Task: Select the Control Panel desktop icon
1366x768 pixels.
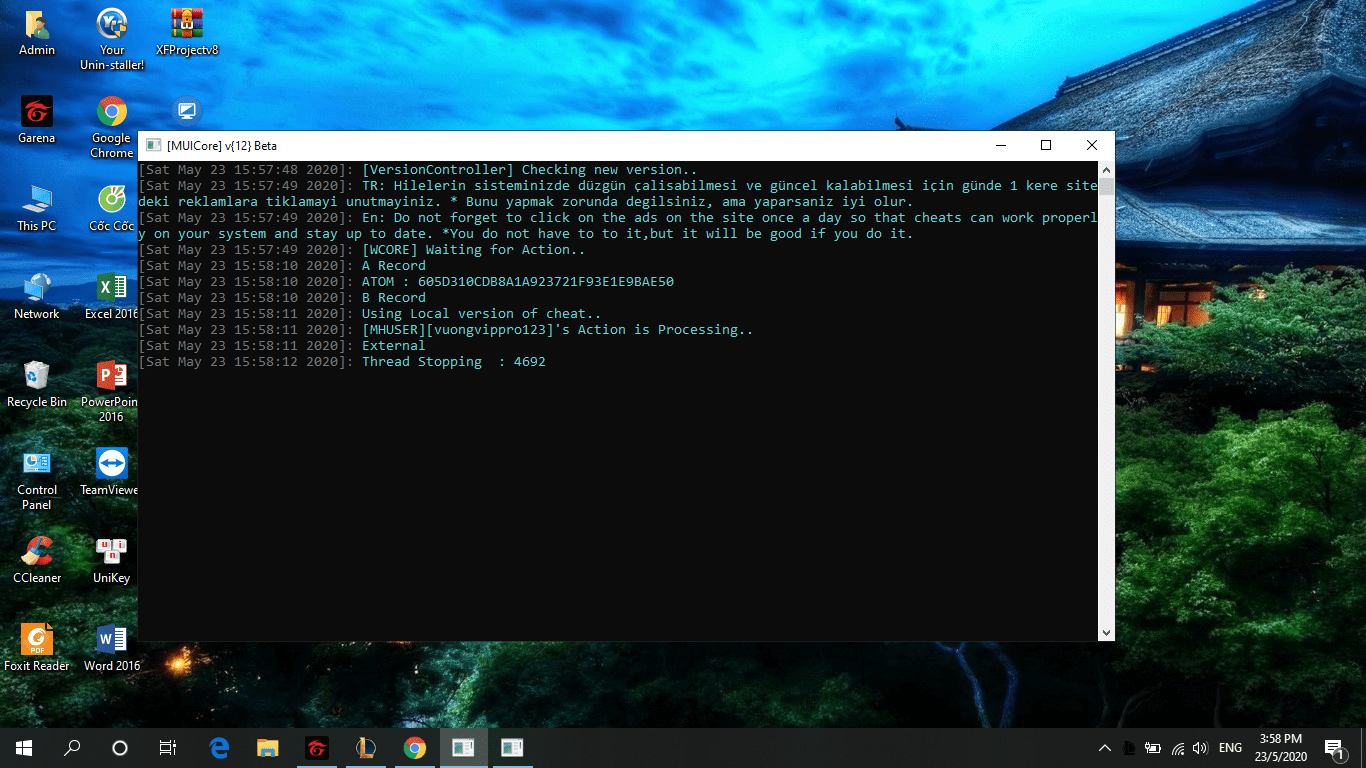Action: point(37,479)
